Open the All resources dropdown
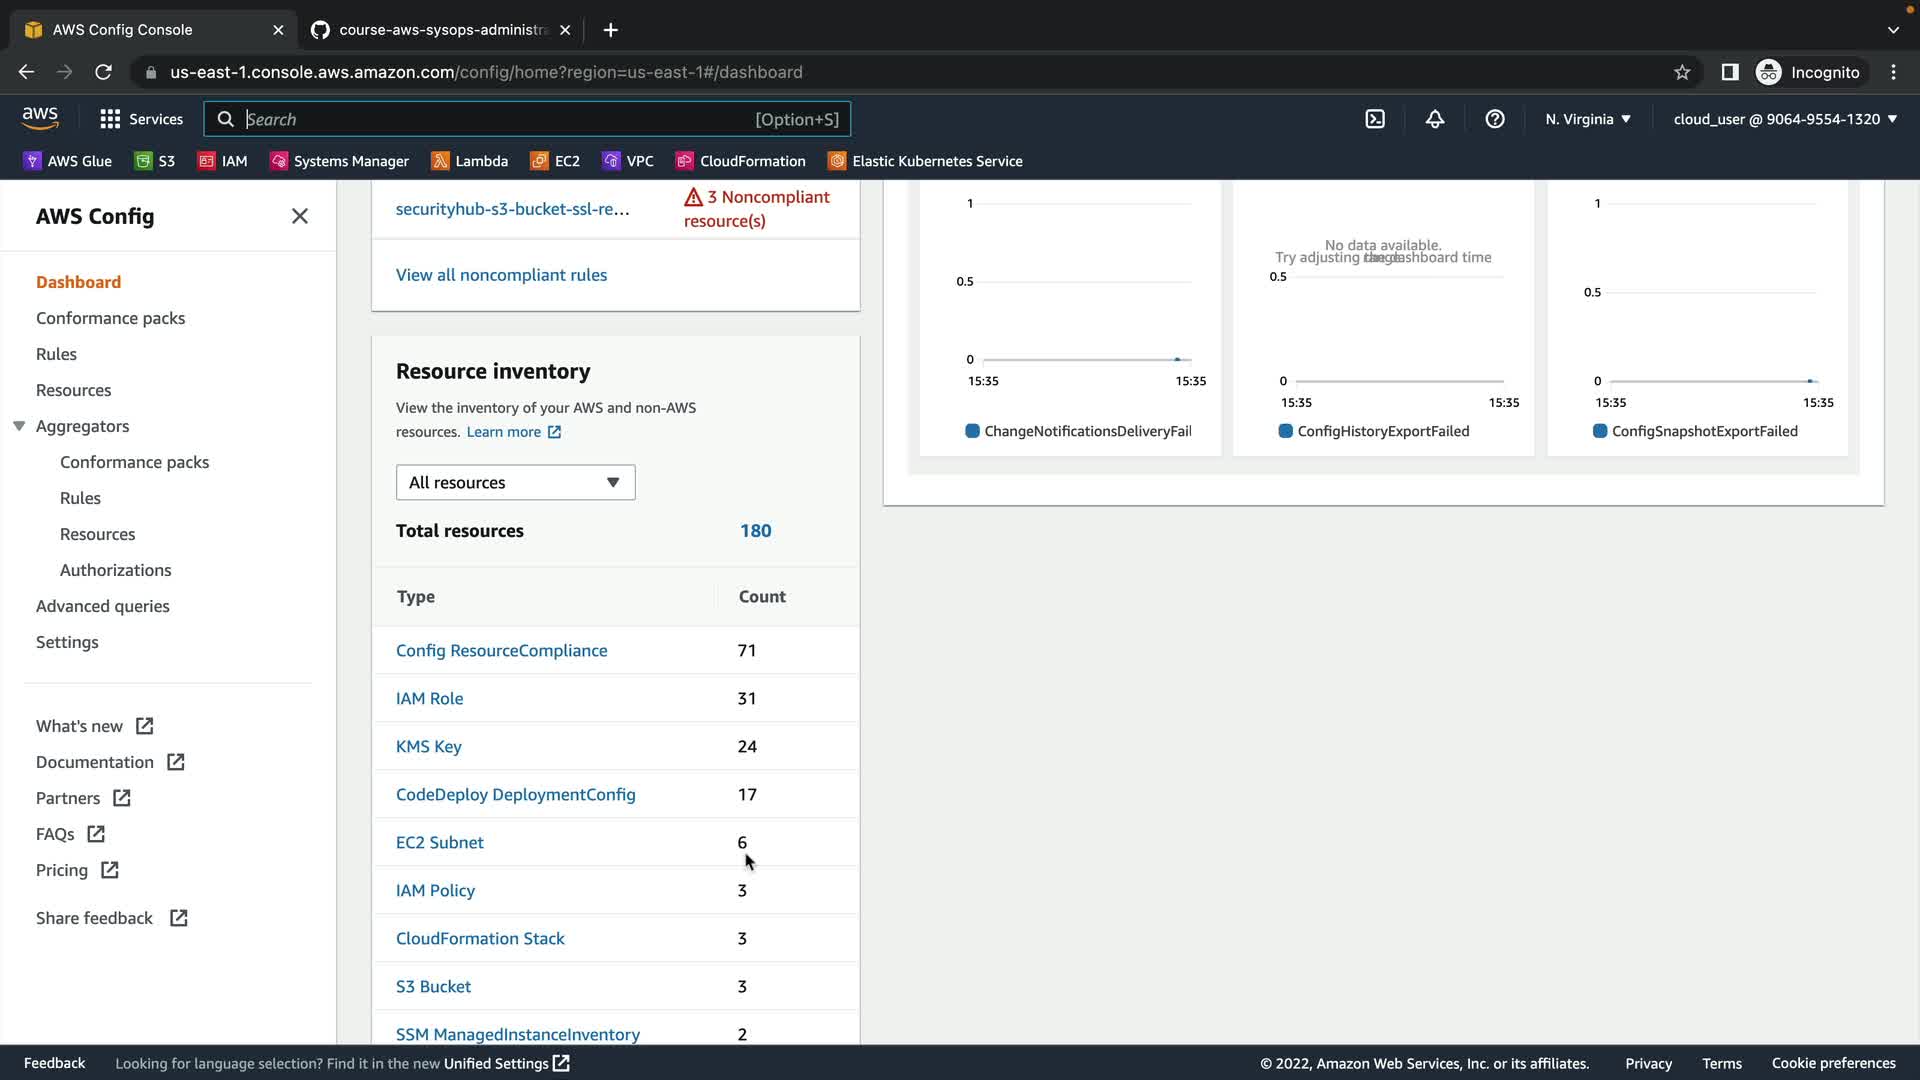Image resolution: width=1920 pixels, height=1080 pixels. pyautogui.click(x=515, y=482)
